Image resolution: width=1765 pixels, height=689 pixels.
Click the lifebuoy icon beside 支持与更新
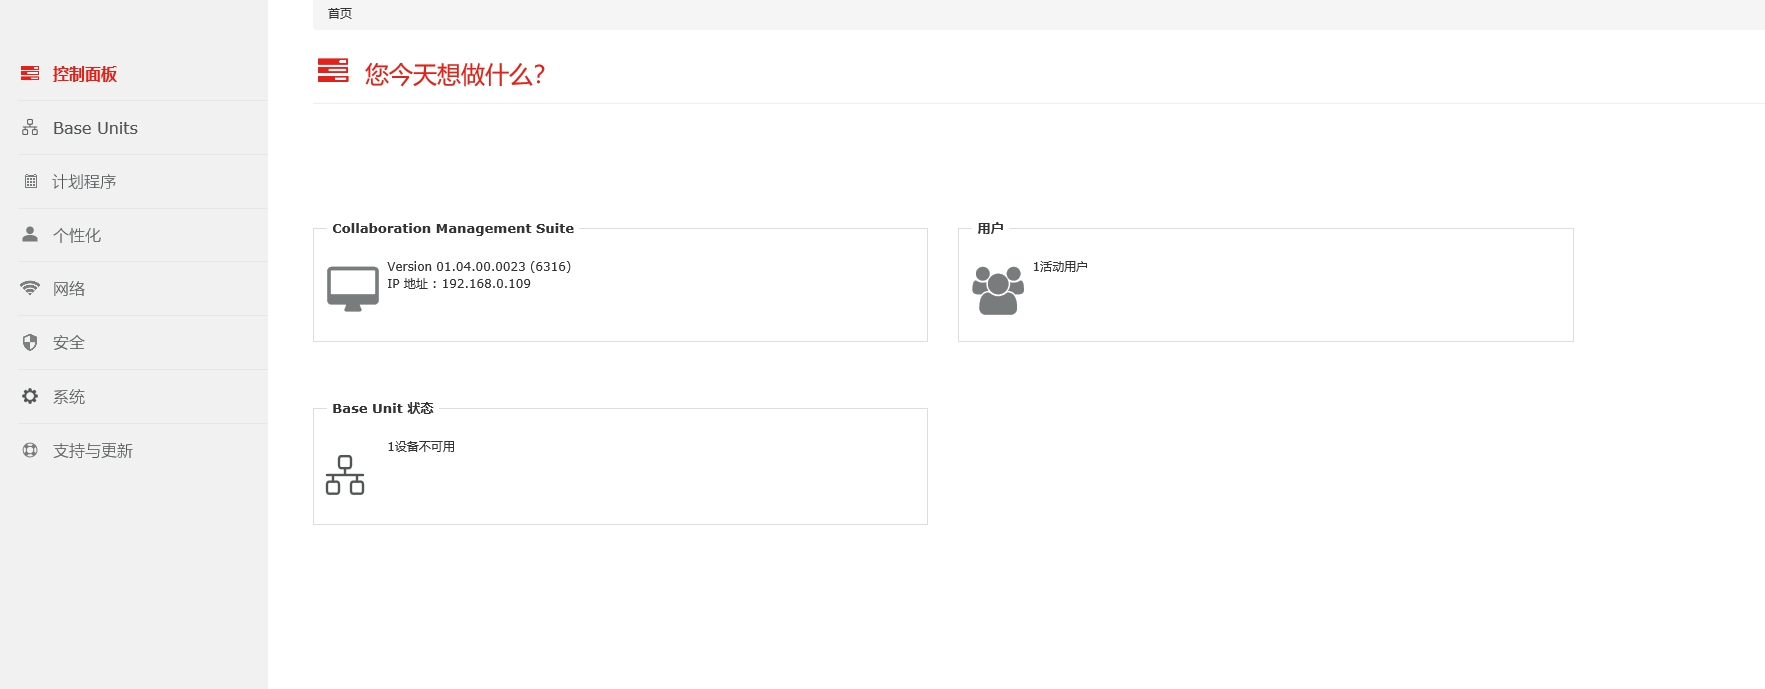[x=30, y=451]
